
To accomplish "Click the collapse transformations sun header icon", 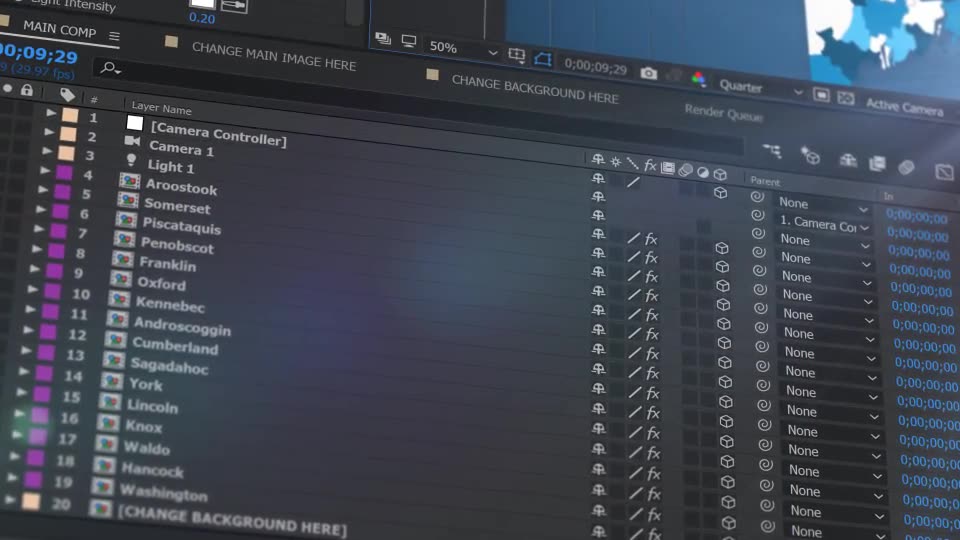I will 615,162.
